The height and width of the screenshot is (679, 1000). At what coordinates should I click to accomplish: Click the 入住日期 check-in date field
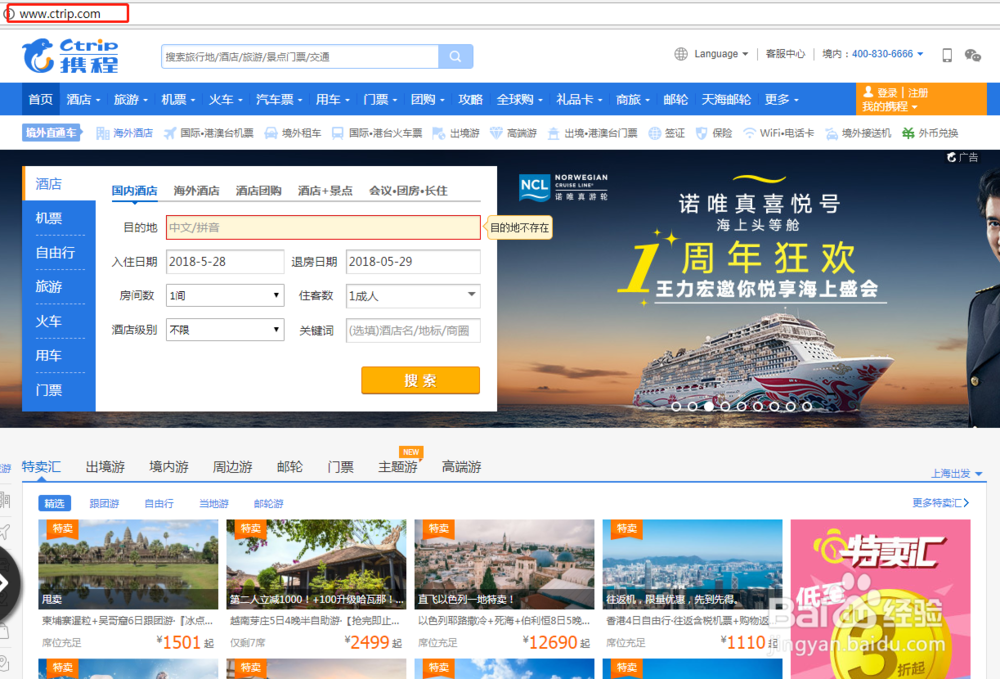coord(225,261)
